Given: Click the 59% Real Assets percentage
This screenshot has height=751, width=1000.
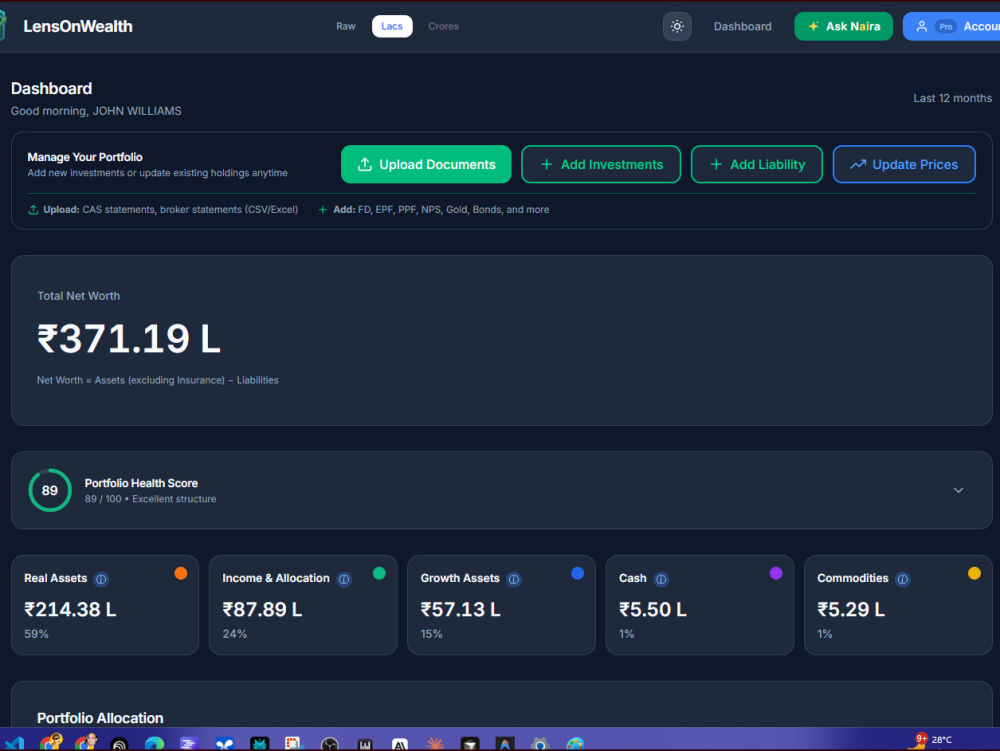Looking at the screenshot, I should (36, 634).
